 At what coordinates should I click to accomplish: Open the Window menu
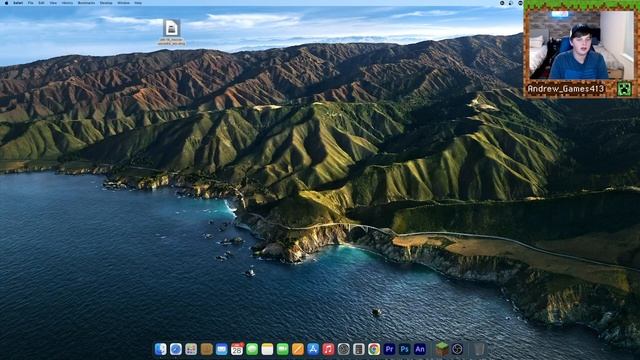124,3
